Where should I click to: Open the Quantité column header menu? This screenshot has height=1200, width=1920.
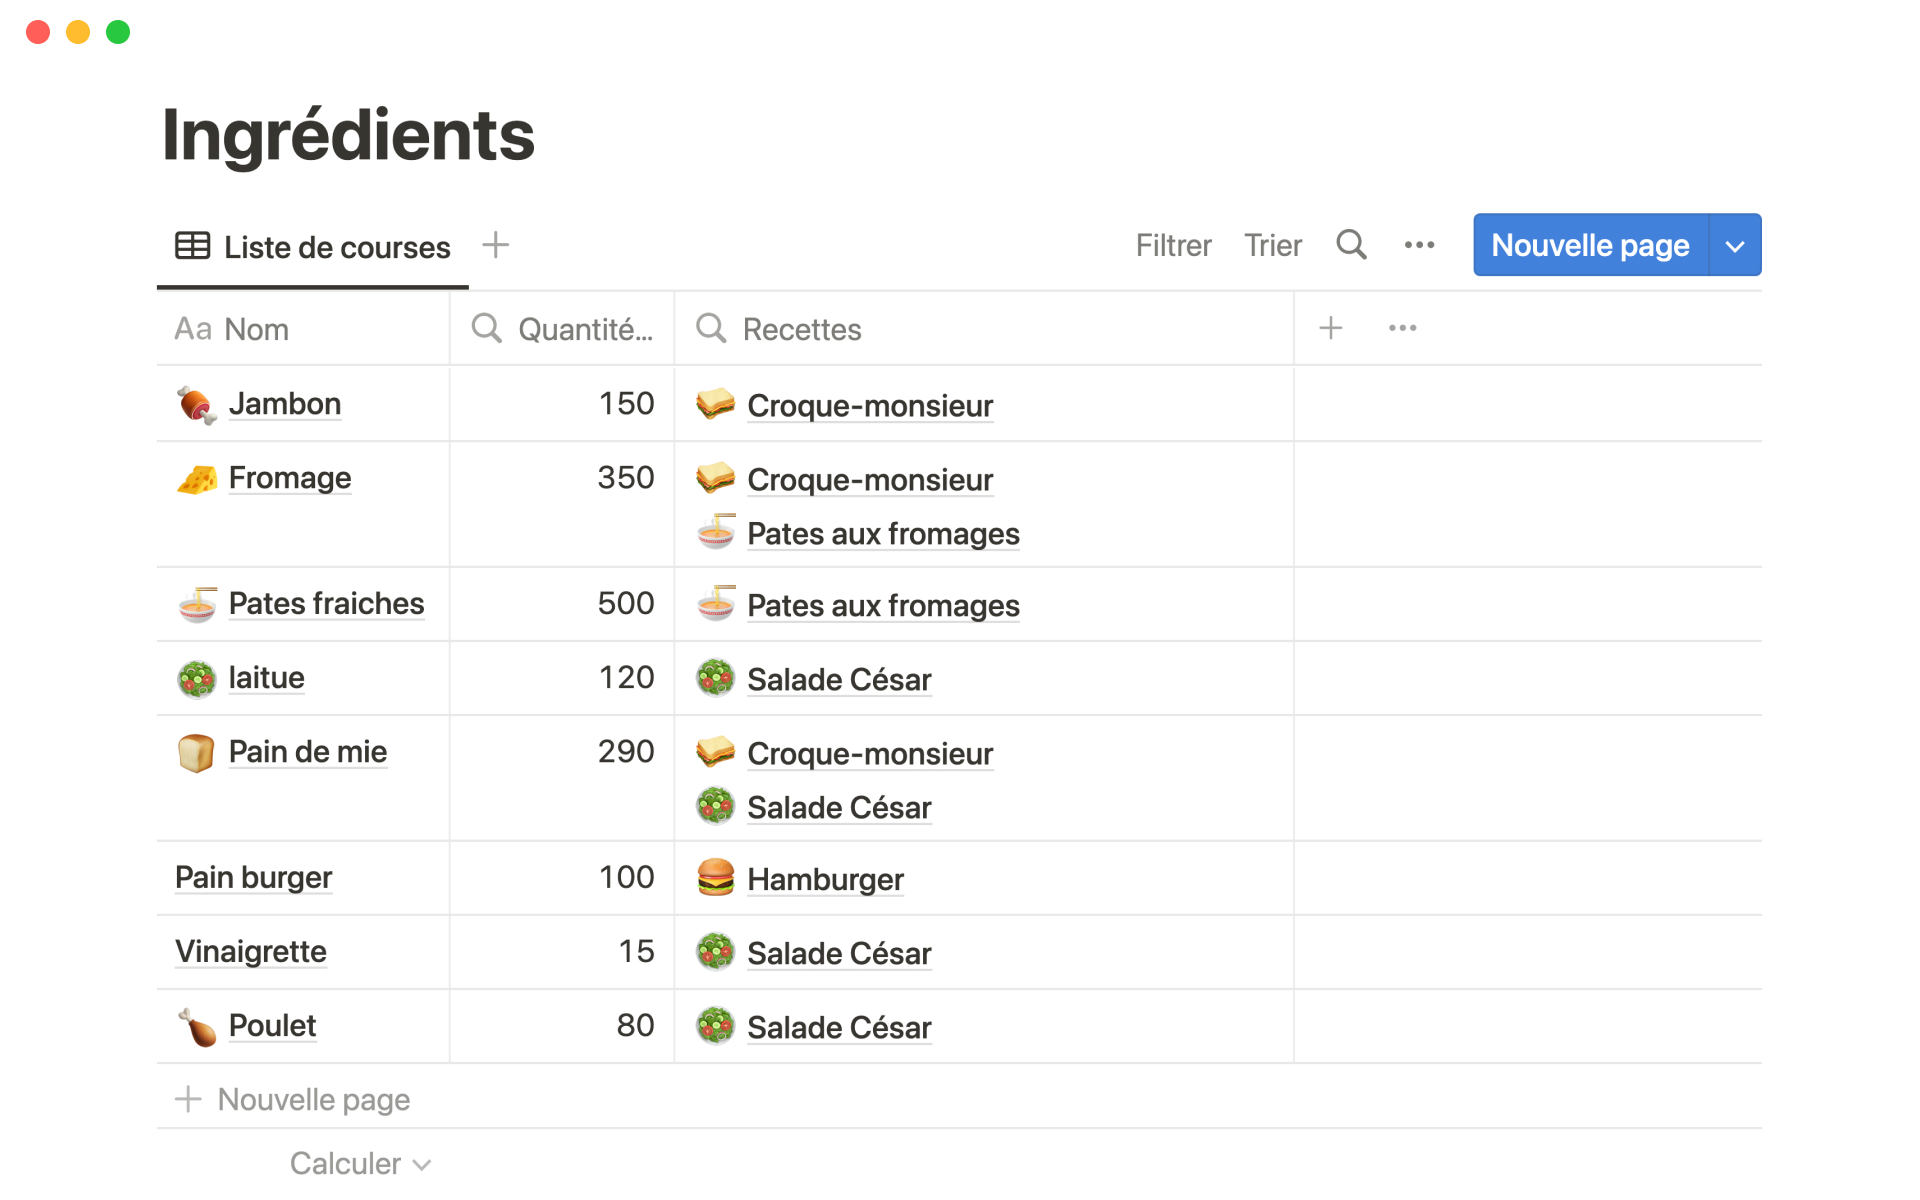pyautogui.click(x=563, y=329)
